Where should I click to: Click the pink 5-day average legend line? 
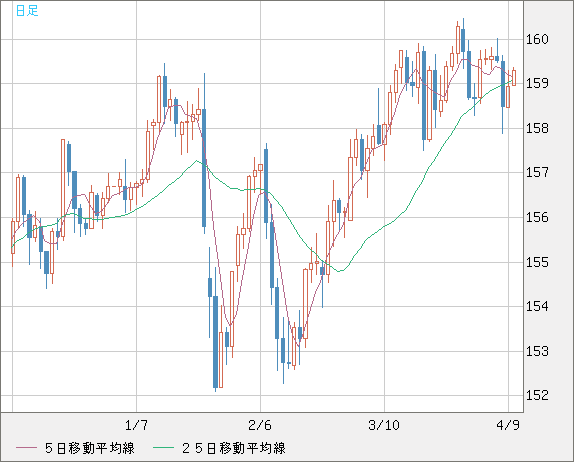tap(26, 448)
